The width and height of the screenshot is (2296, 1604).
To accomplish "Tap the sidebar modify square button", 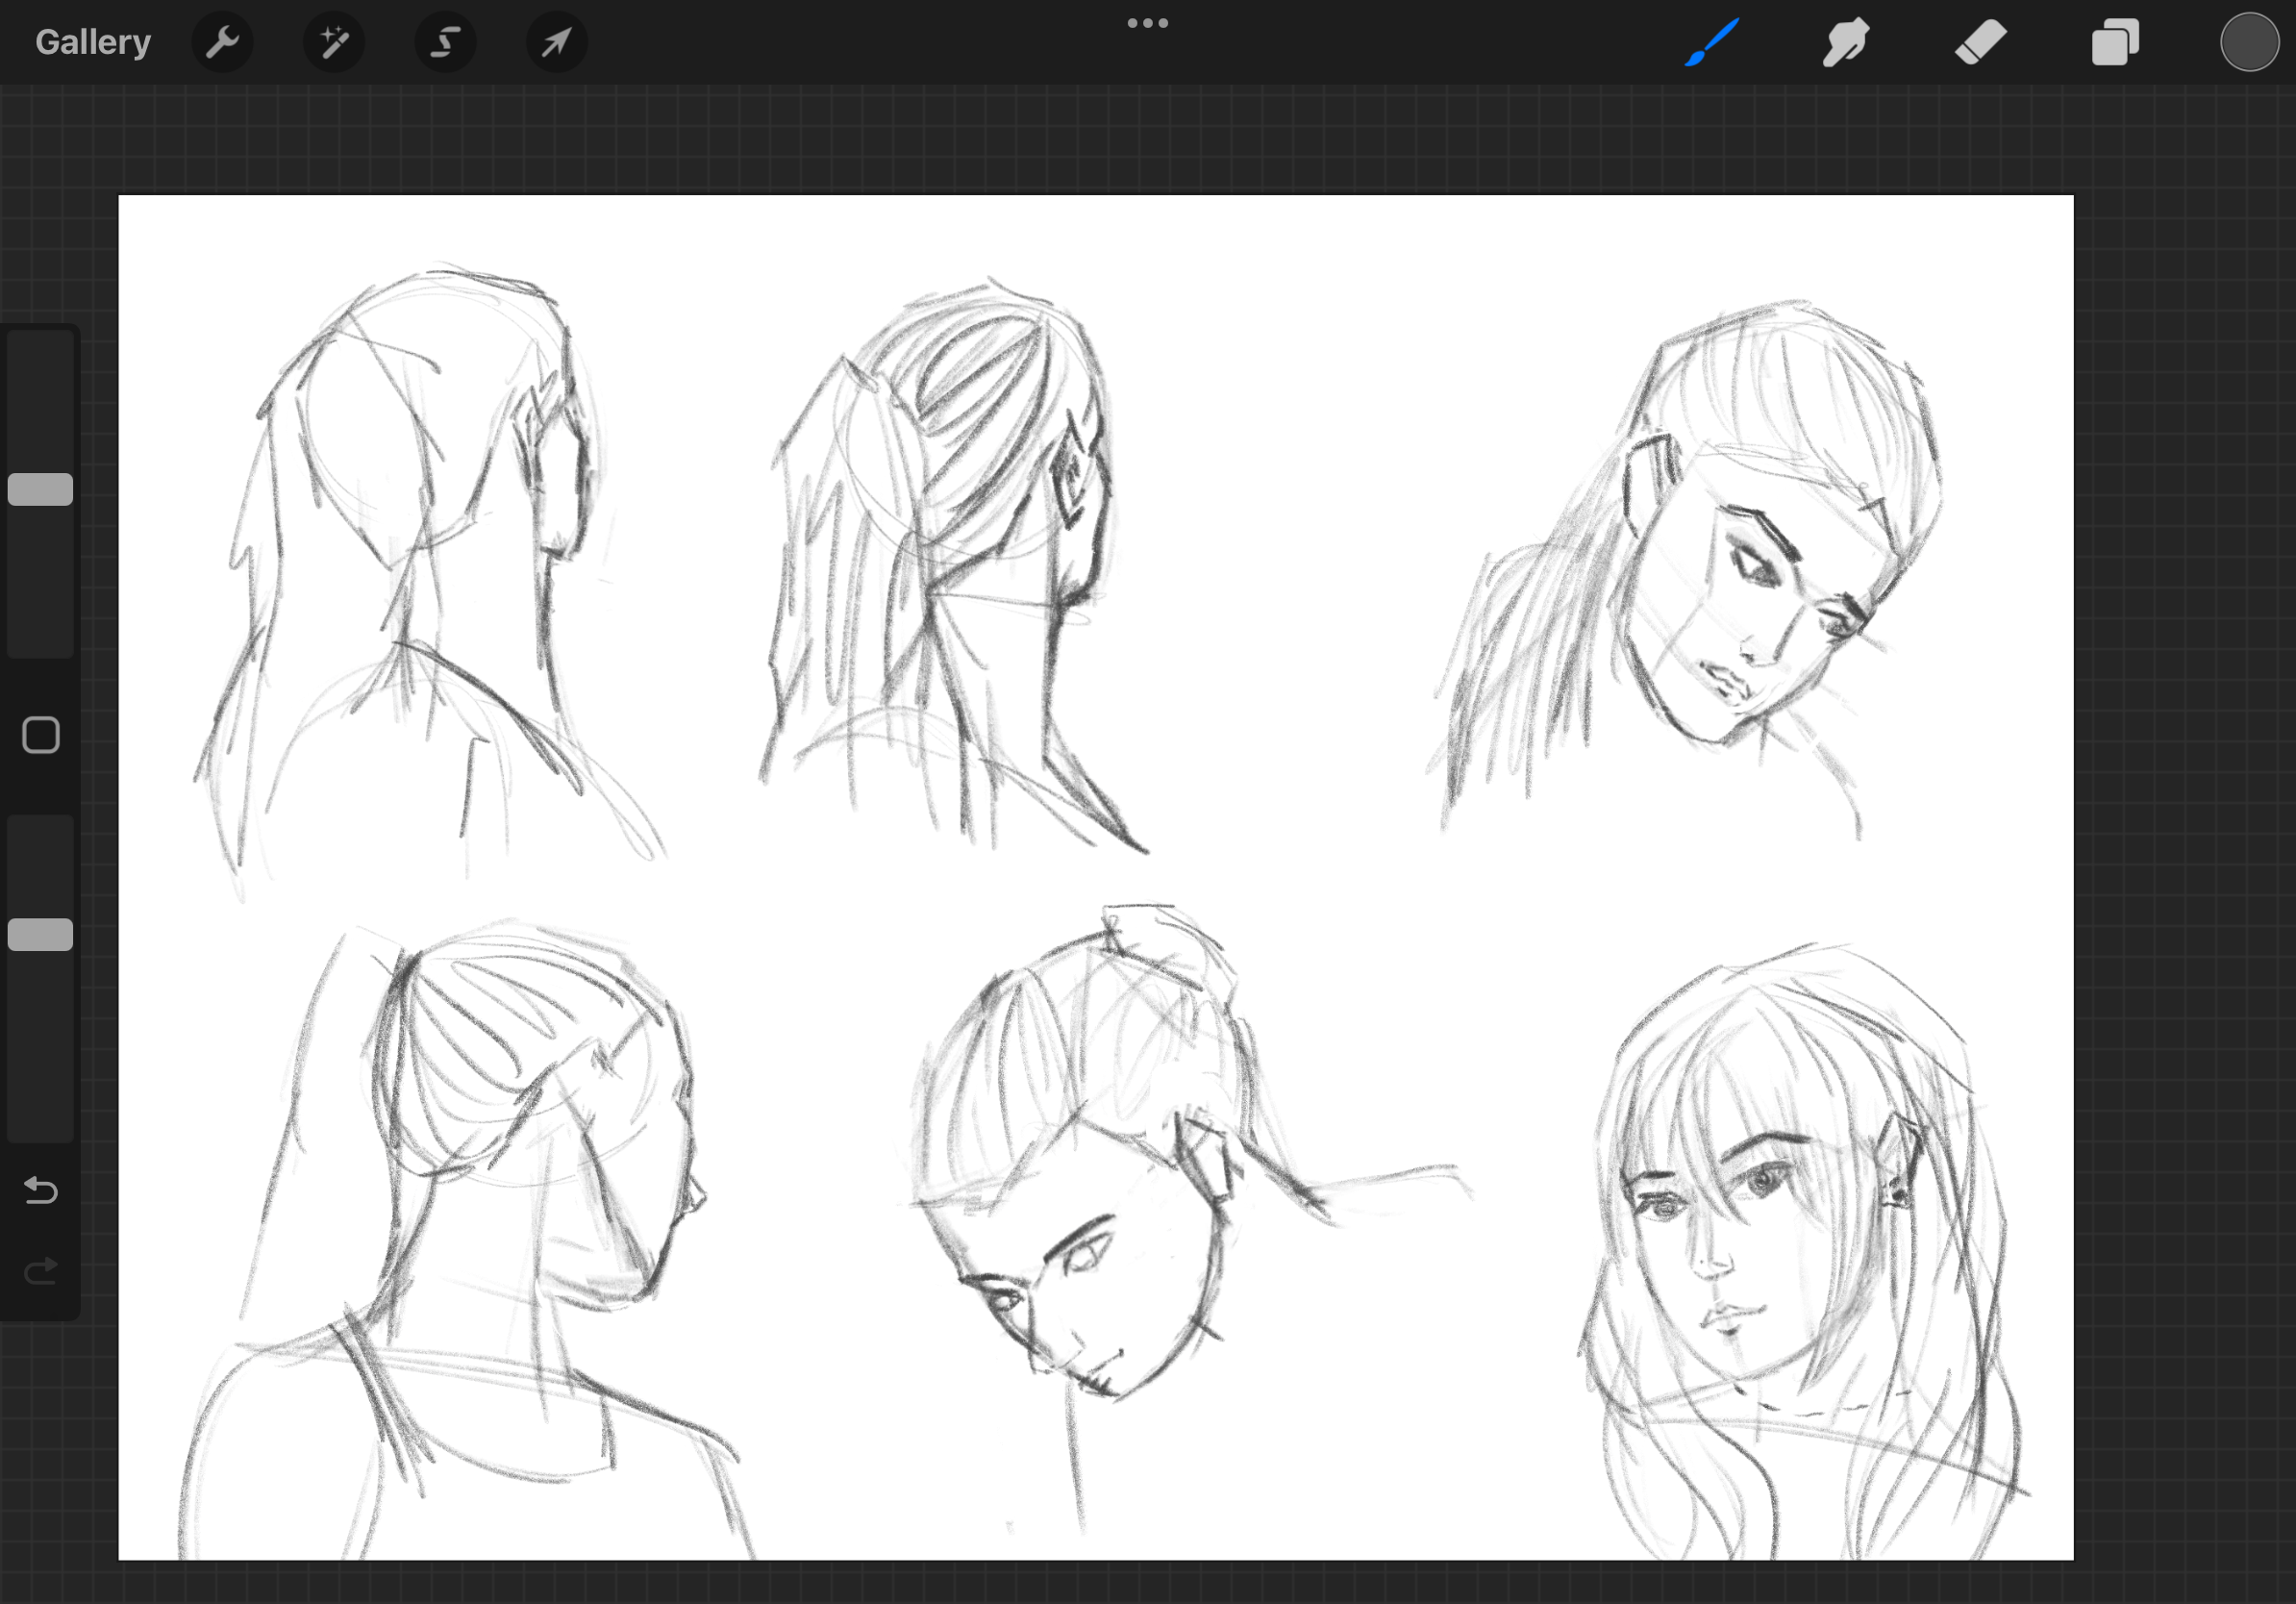I will click(x=41, y=735).
